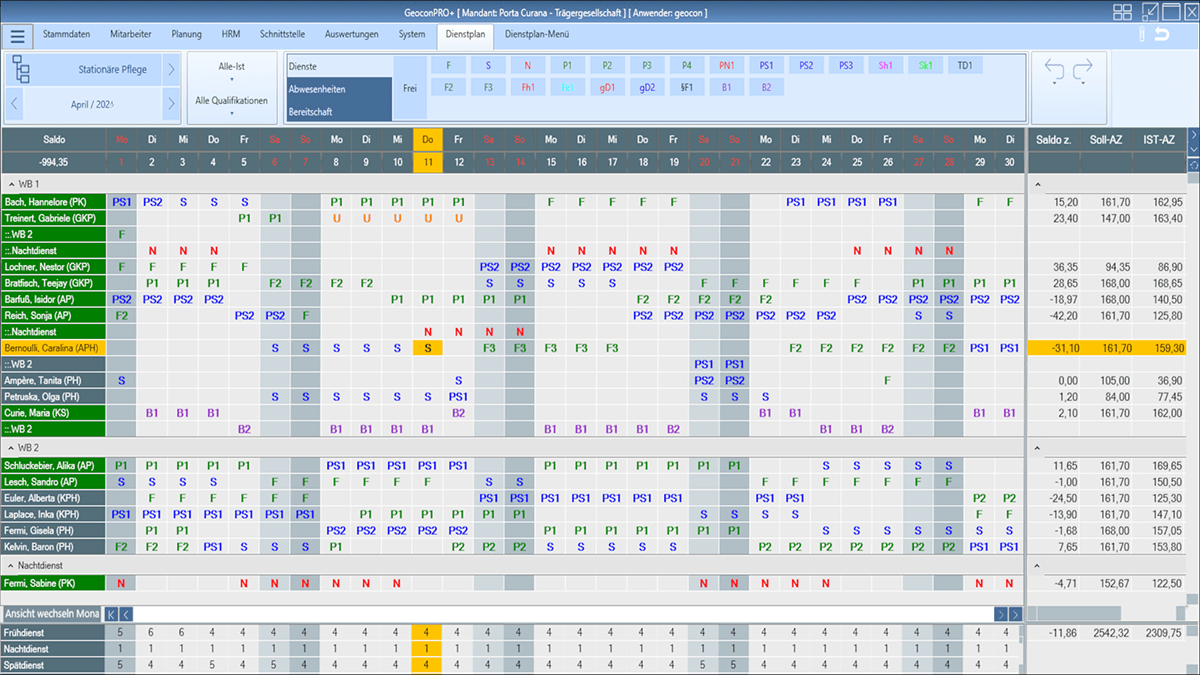Open the Dienstplan-Menü tab
The image size is (1200, 675).
[537, 34]
